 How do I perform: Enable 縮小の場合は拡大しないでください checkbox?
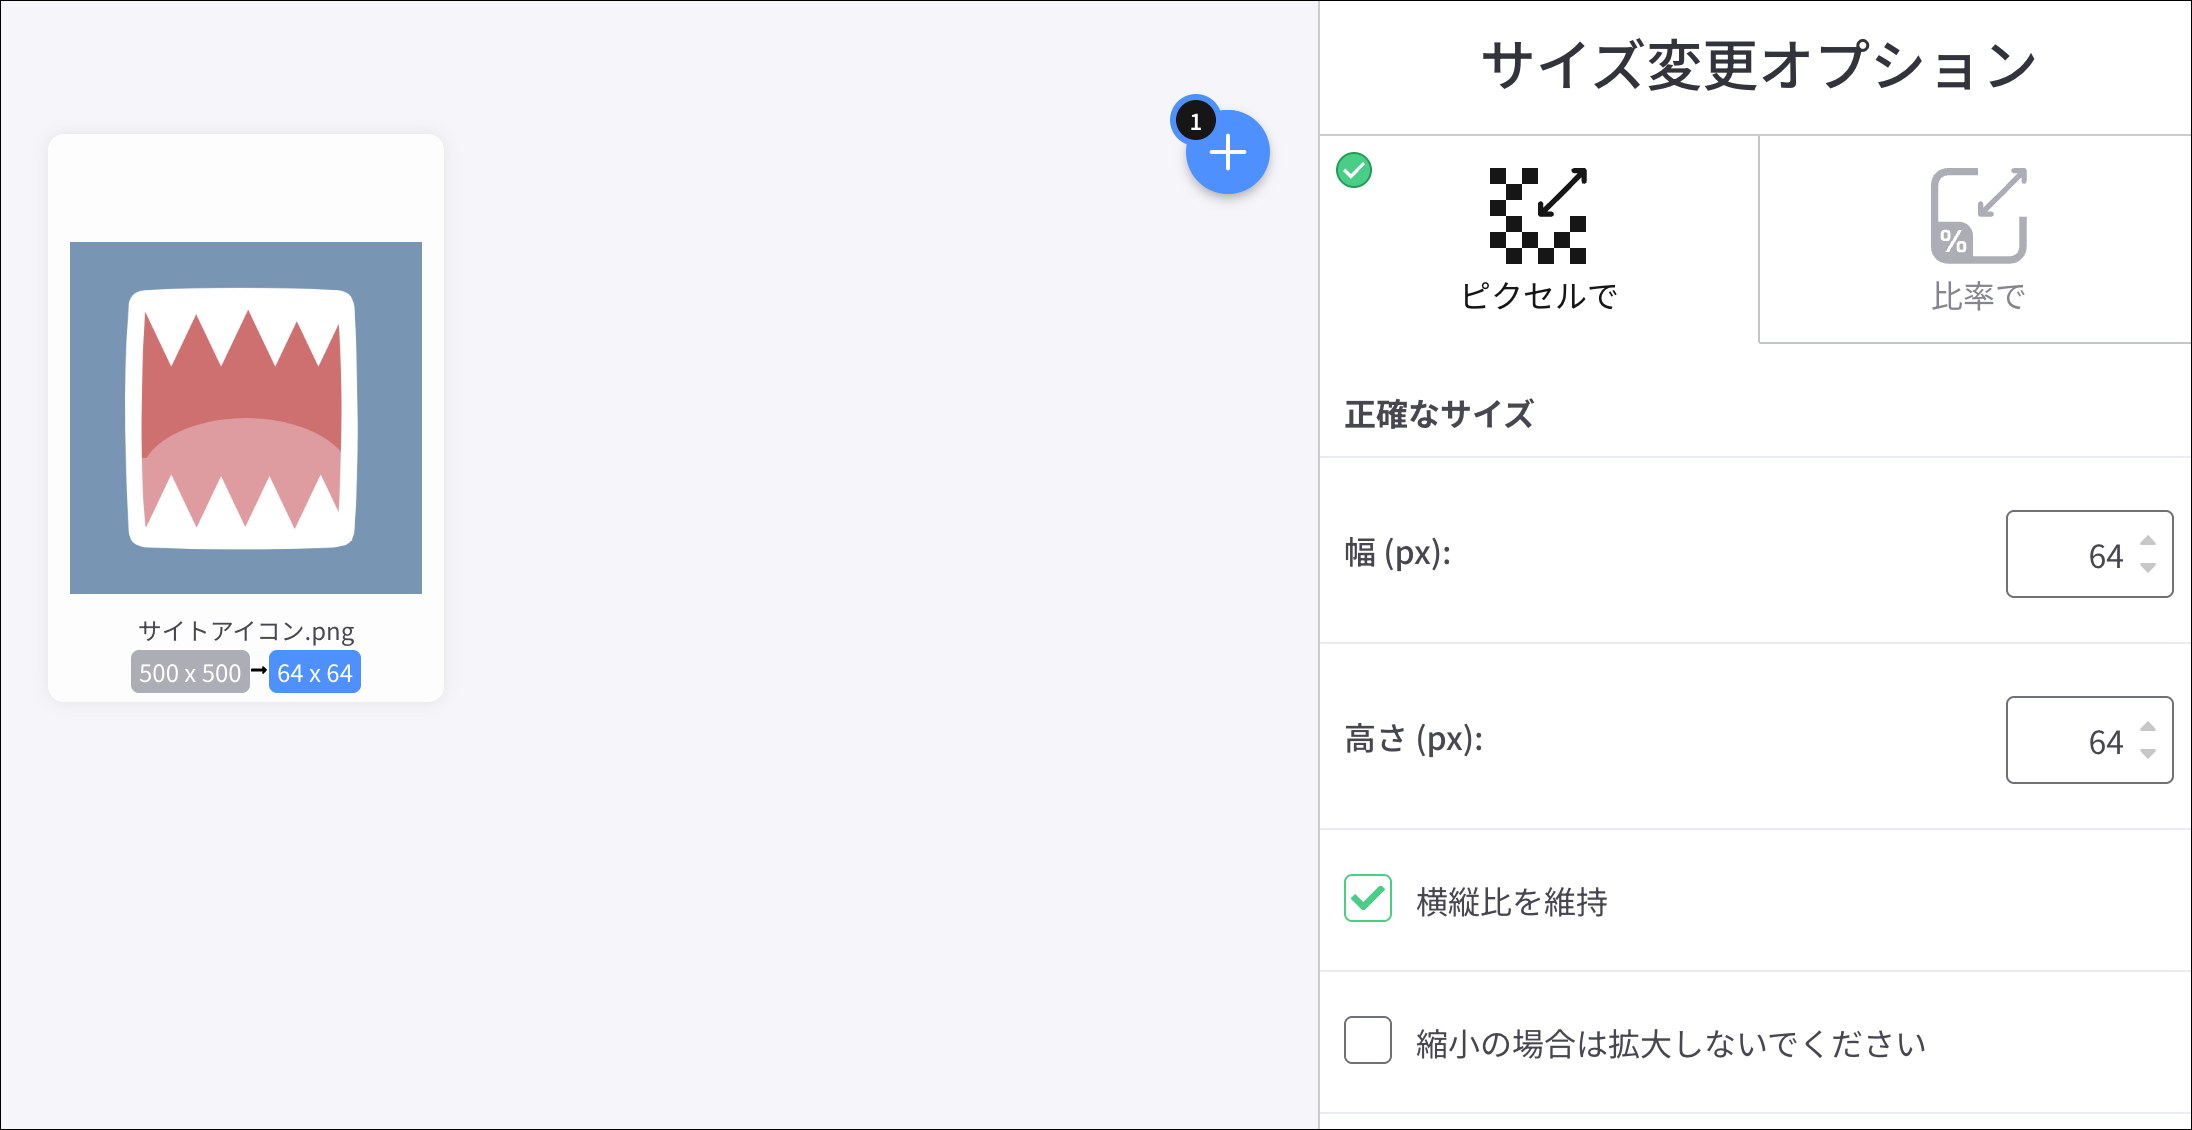pos(1368,1040)
